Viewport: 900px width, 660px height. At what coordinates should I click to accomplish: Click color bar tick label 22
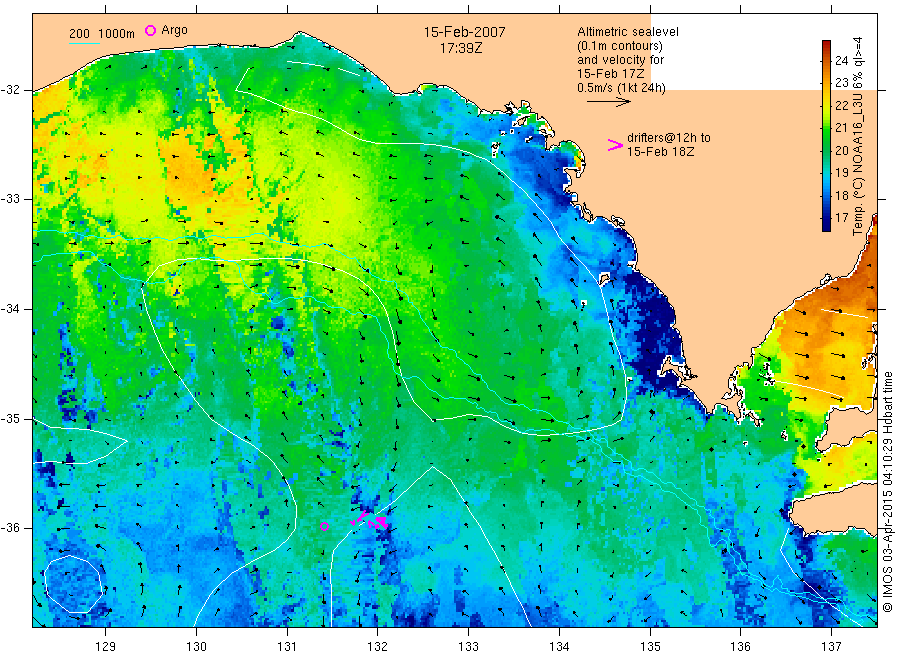point(841,106)
